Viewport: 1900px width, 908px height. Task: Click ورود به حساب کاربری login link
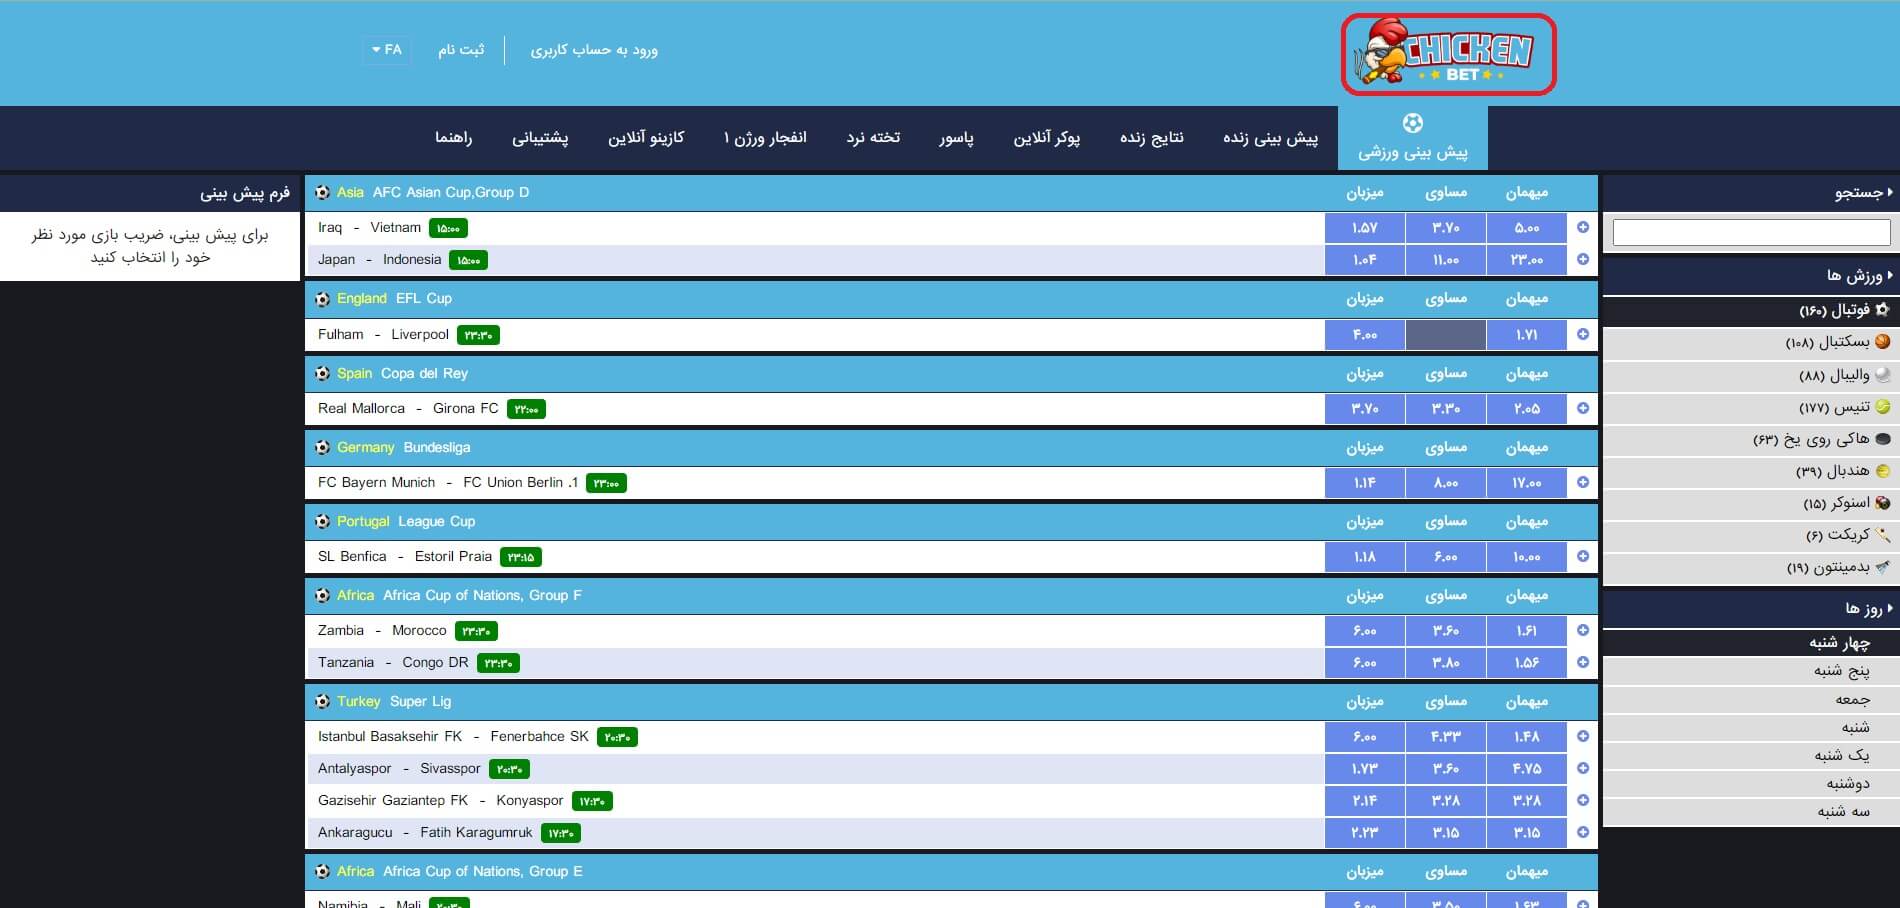(594, 49)
